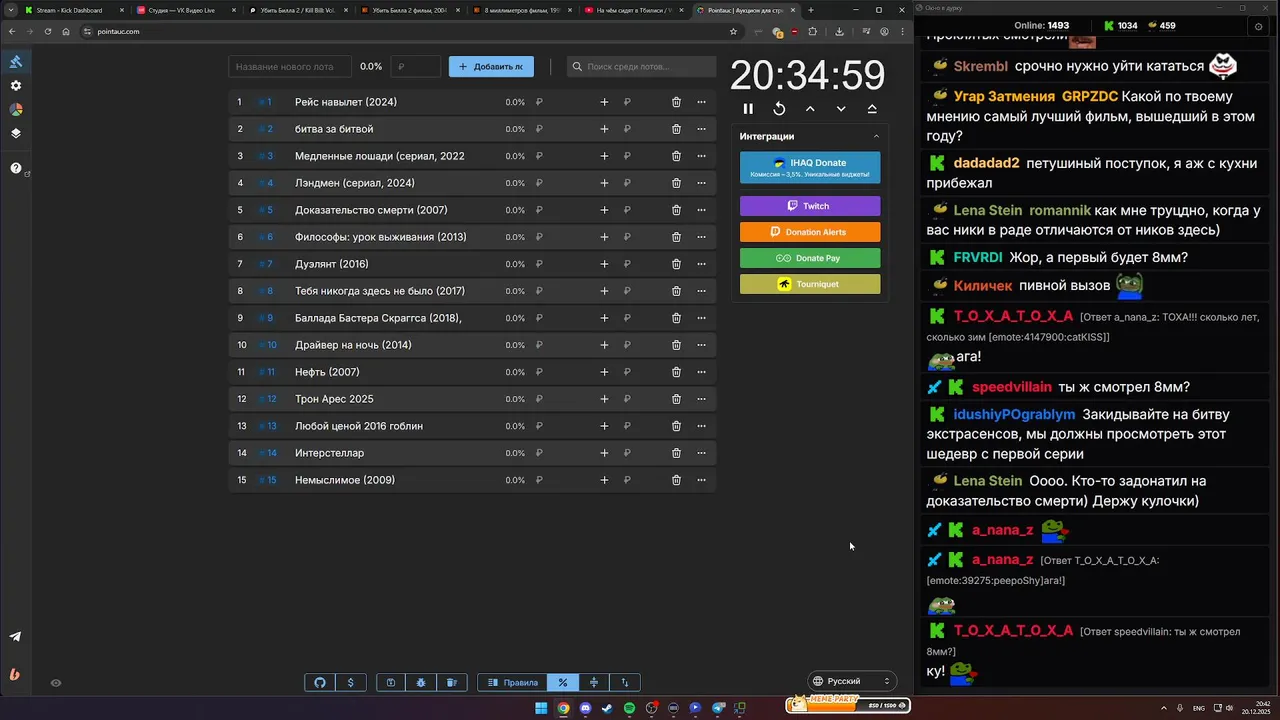Click plus icon for 'Лэндмен (сериал, 2024)'
Viewport: 1280px width, 720px height.
604,183
